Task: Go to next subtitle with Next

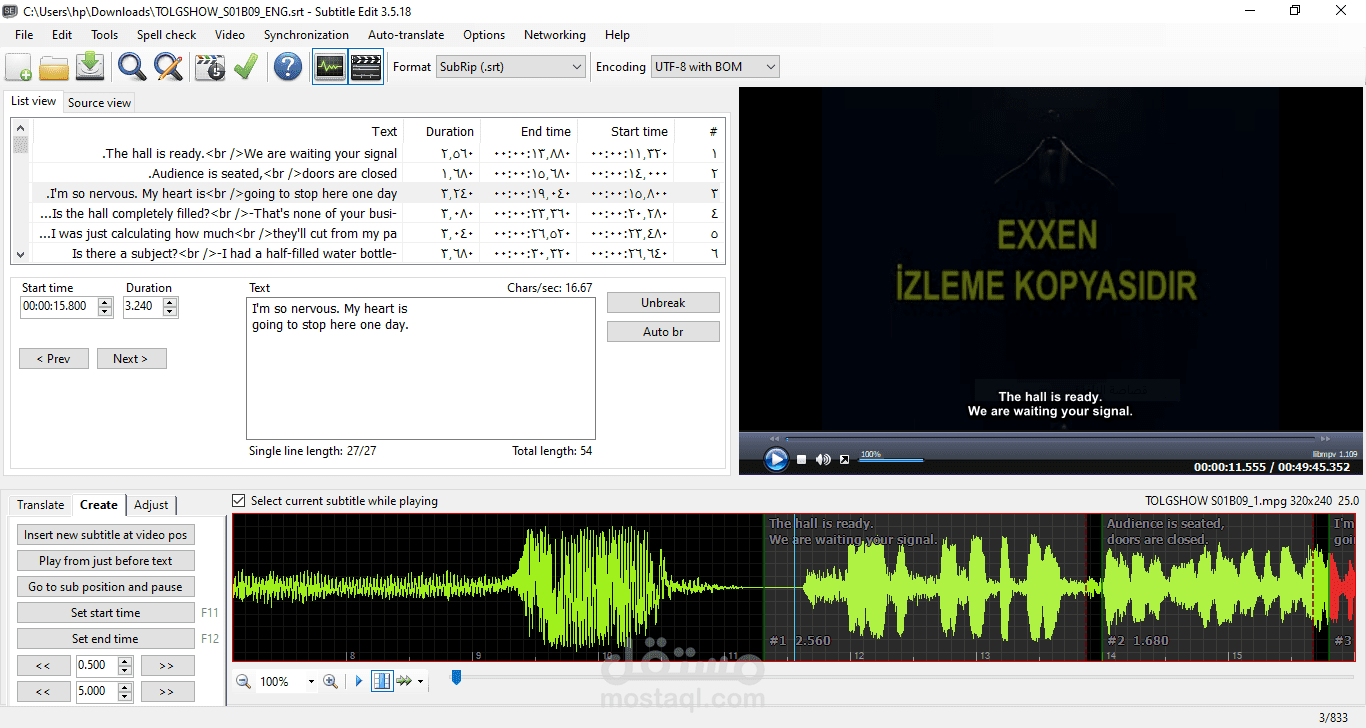Action: pyautogui.click(x=131, y=358)
